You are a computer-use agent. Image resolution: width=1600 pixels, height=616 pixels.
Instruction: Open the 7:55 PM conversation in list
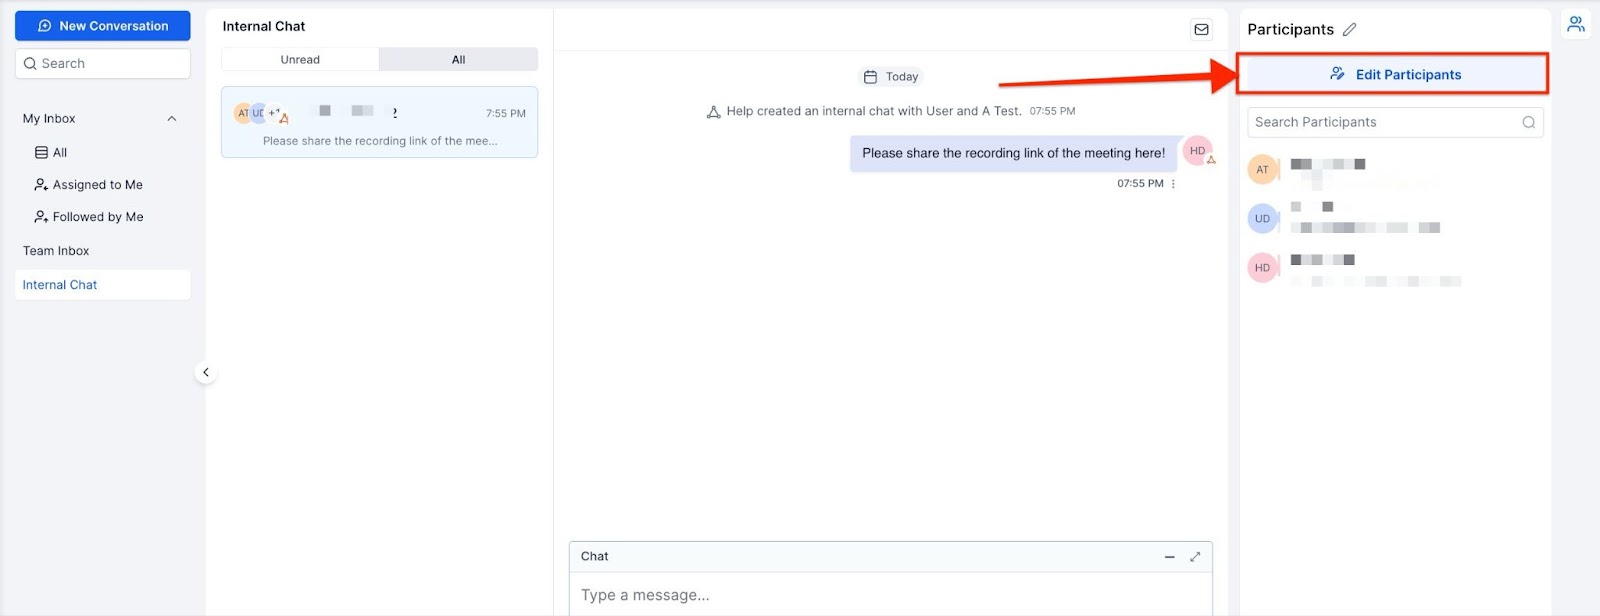point(379,123)
